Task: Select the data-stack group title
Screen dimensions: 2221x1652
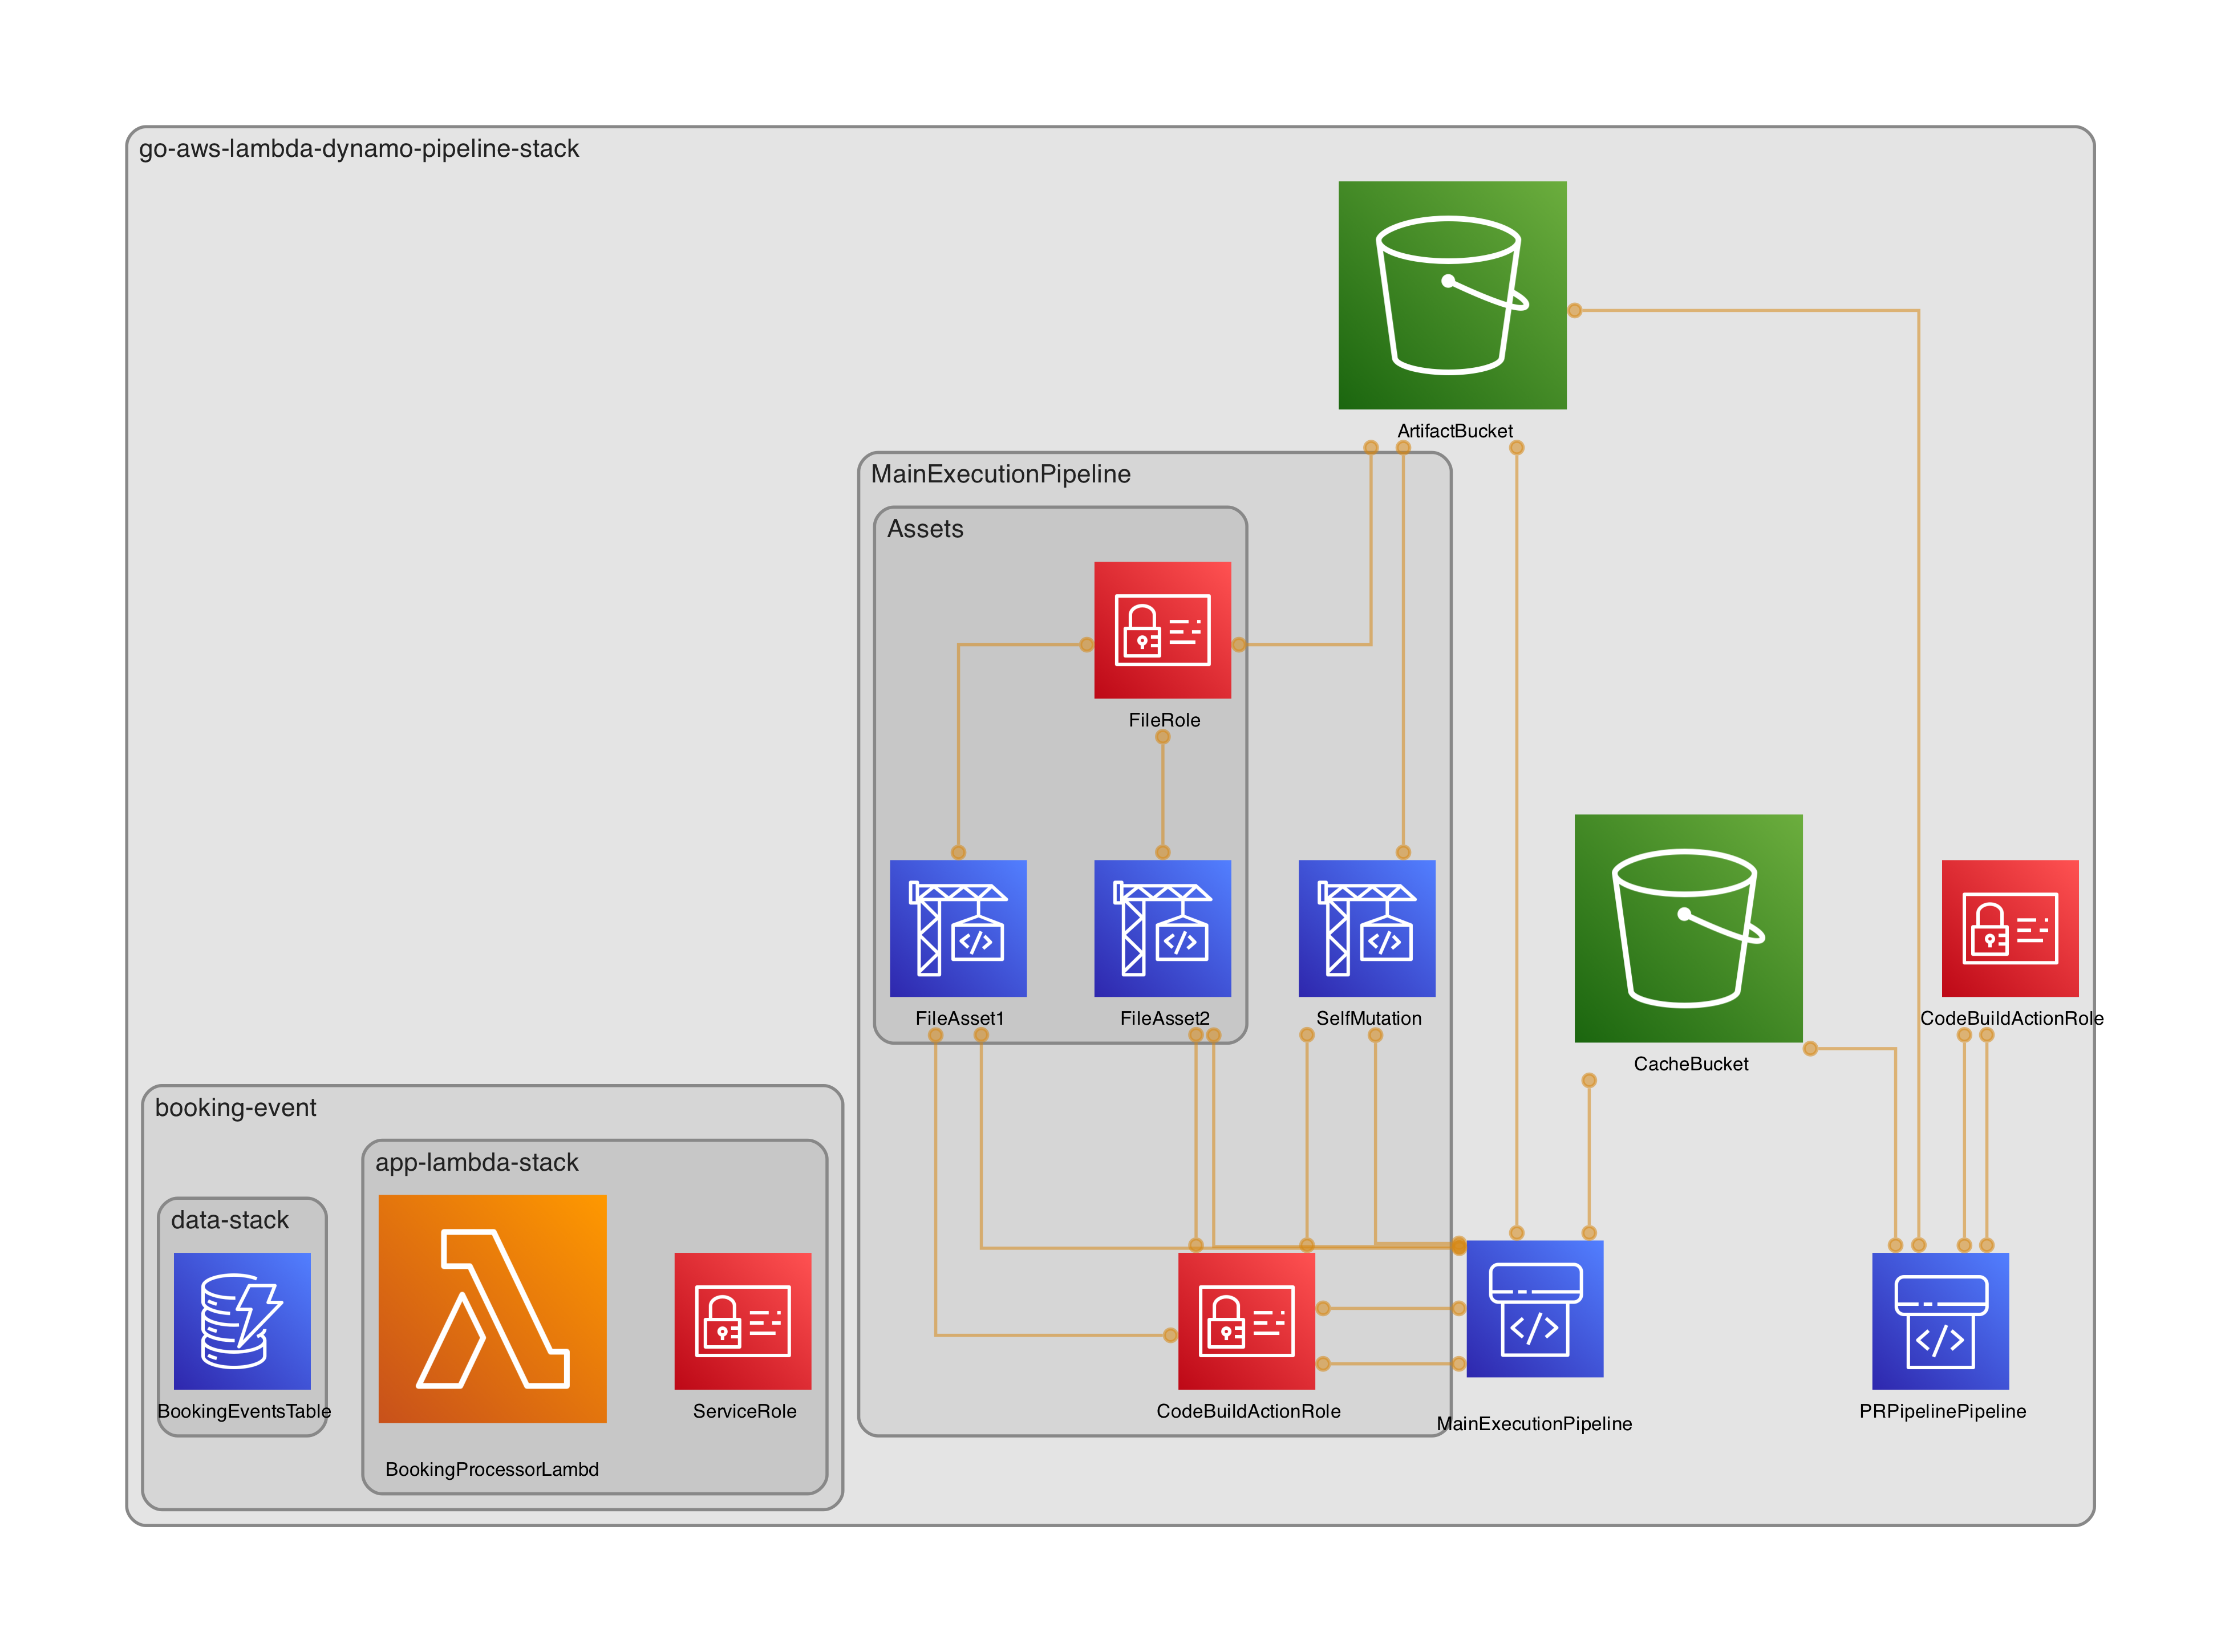Action: pos(229,1220)
